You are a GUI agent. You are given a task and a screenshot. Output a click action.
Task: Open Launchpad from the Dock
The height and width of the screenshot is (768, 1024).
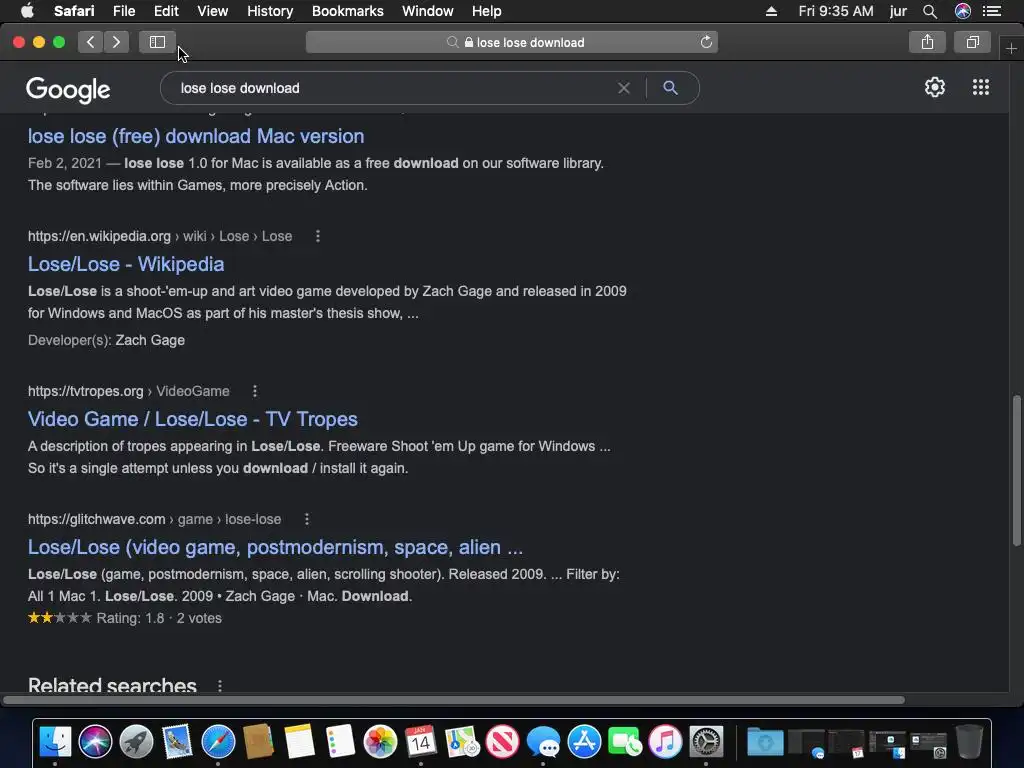coord(136,742)
